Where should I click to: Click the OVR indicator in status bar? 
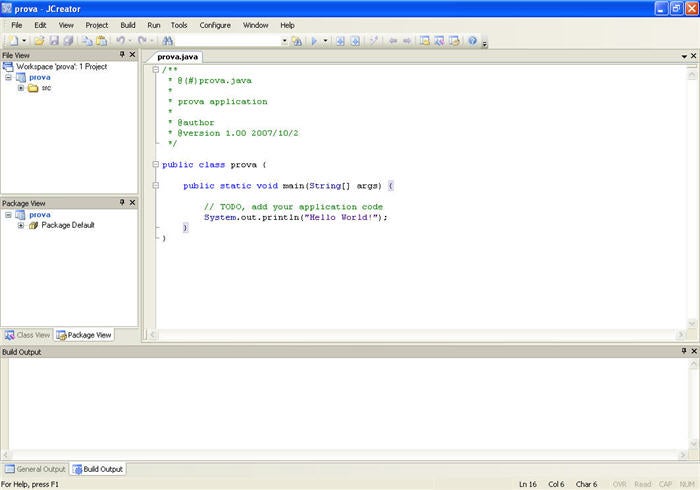[619, 484]
